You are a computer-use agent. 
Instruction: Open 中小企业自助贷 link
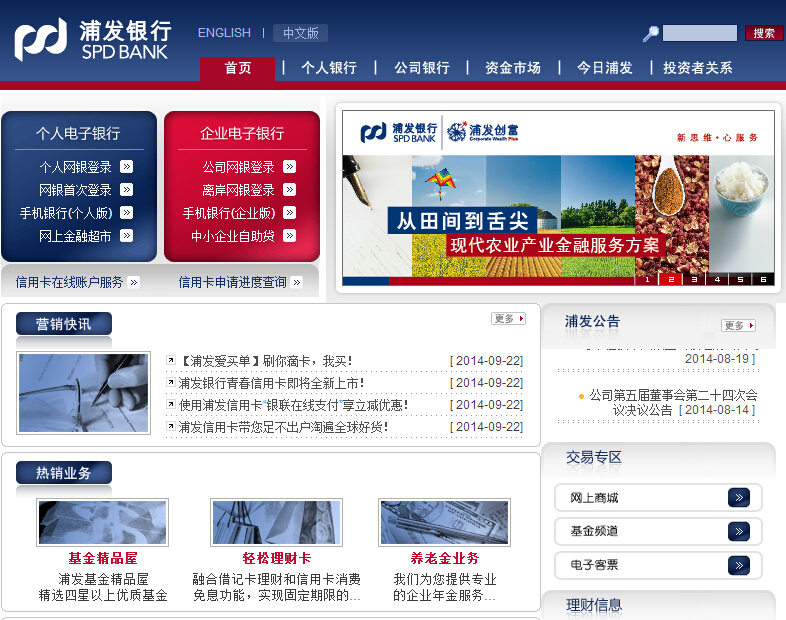coord(233,236)
